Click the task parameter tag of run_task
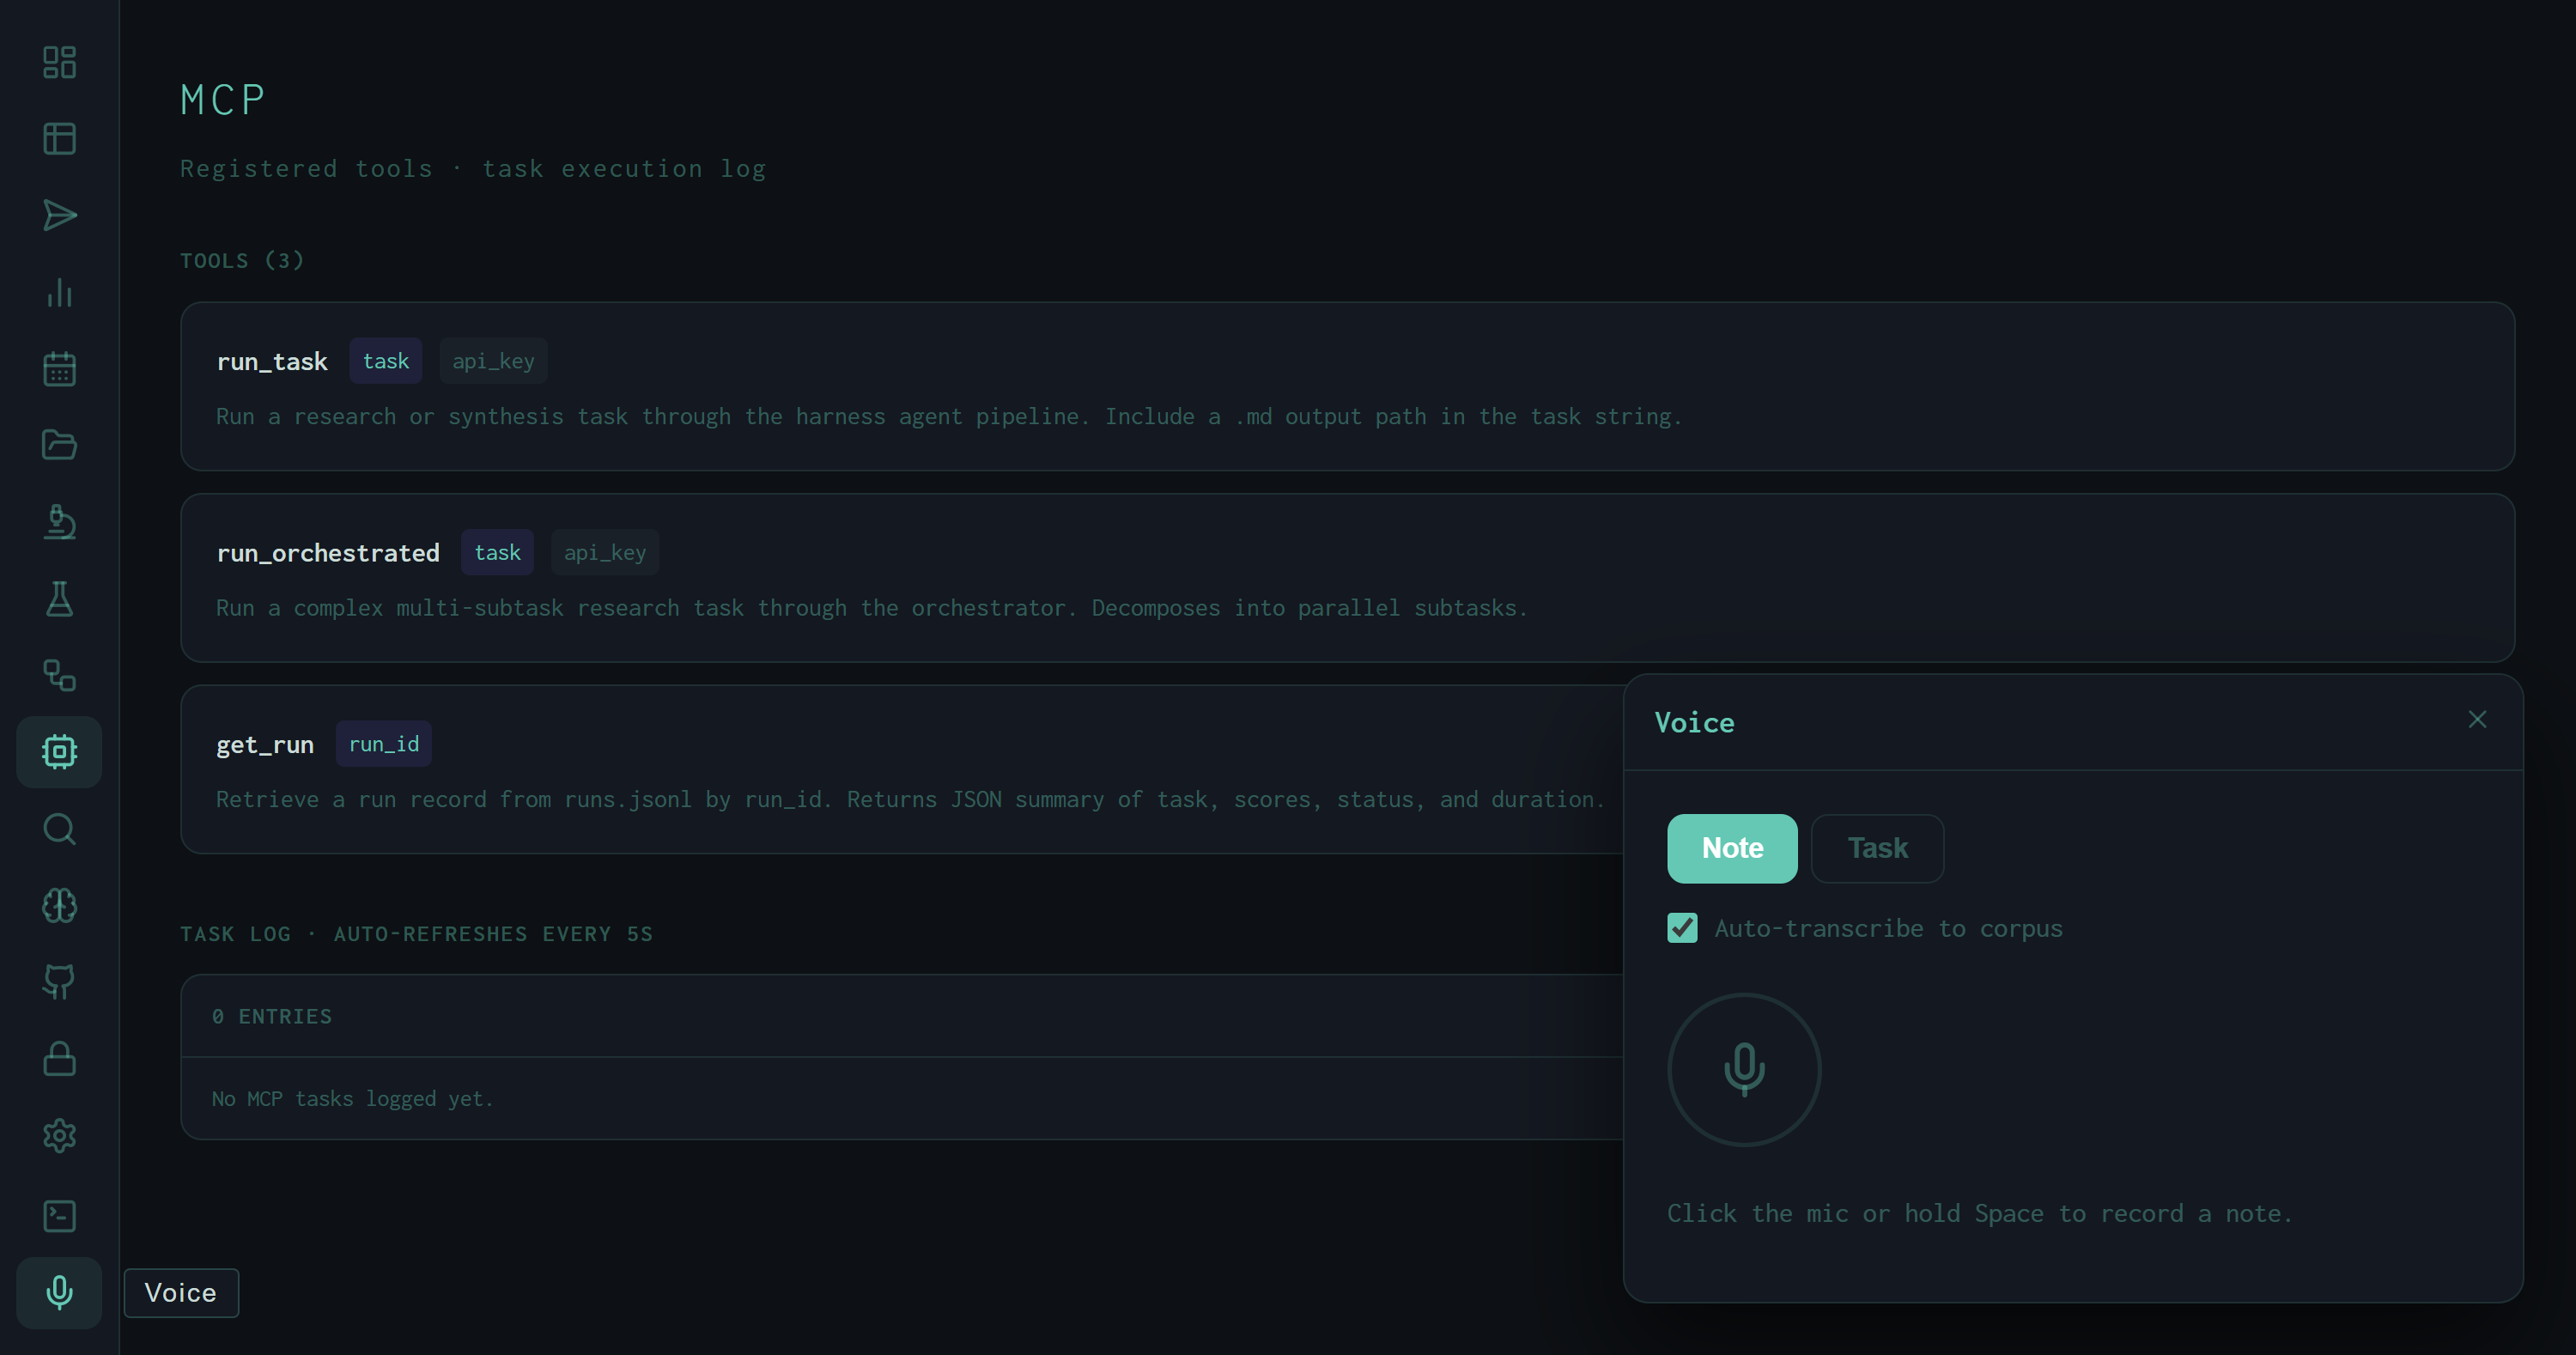 pyautogui.click(x=385, y=361)
